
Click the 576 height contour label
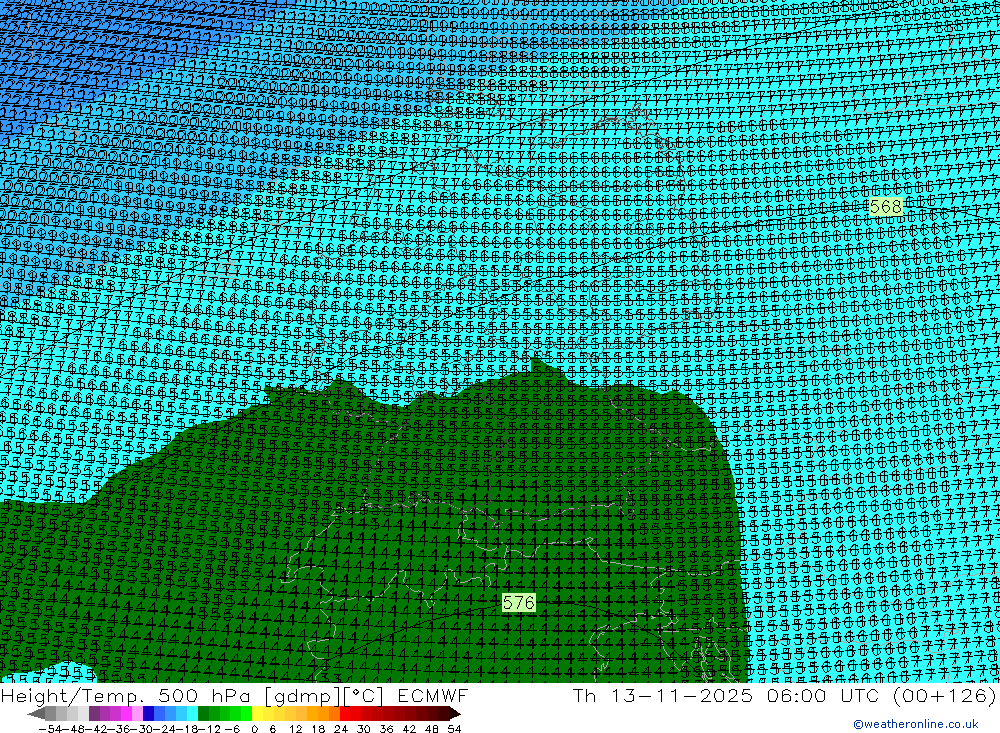[x=518, y=602]
